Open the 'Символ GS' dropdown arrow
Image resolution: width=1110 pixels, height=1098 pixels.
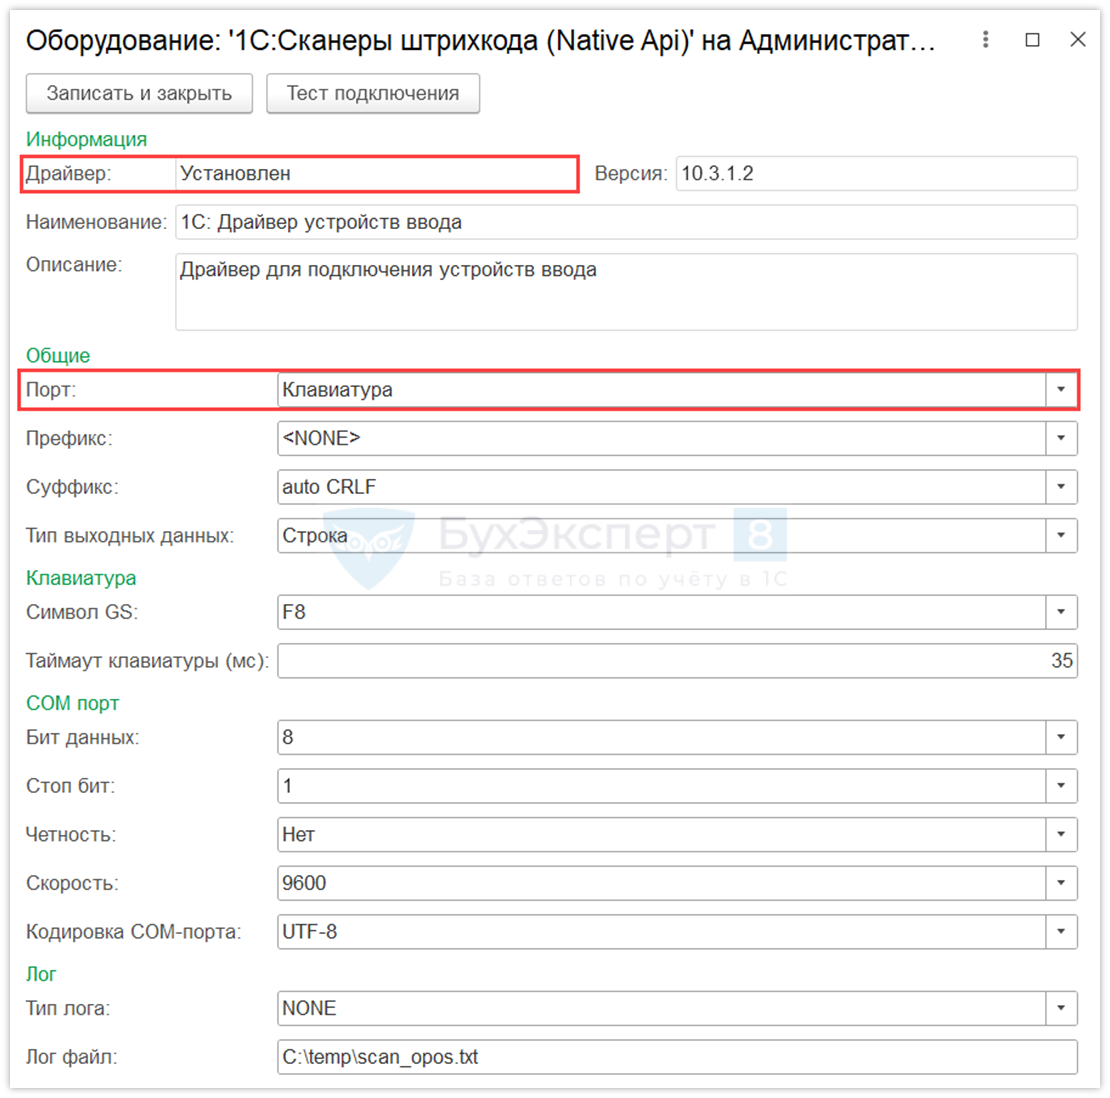tap(1061, 612)
